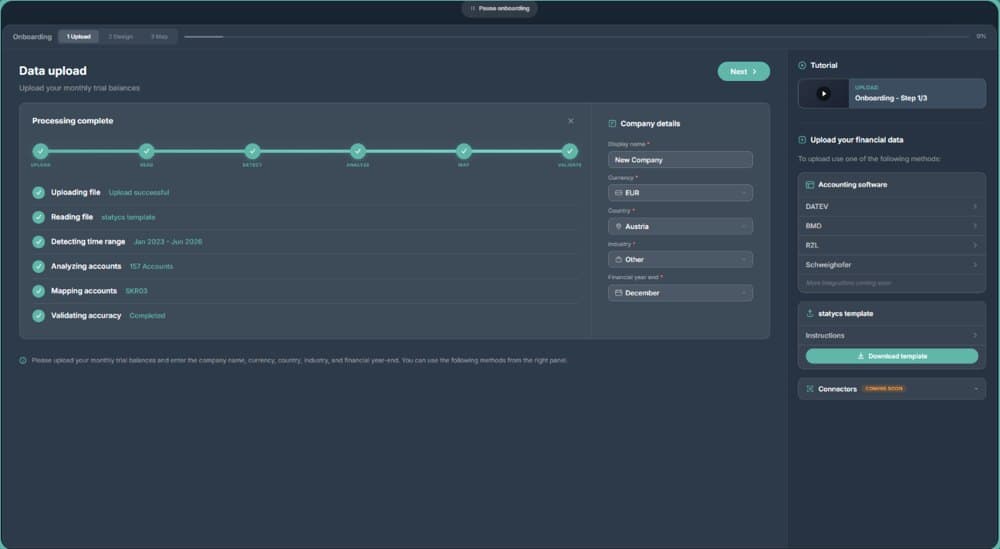Click the Display name field with New Company
This screenshot has width=1000, height=549.
(680, 159)
